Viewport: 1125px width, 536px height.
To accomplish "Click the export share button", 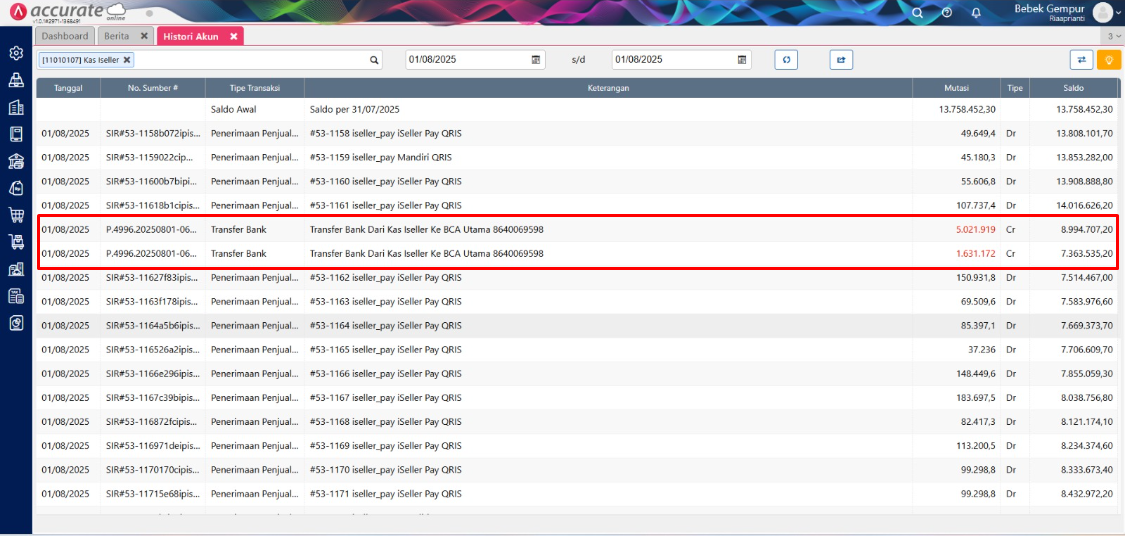I will tap(841, 60).
